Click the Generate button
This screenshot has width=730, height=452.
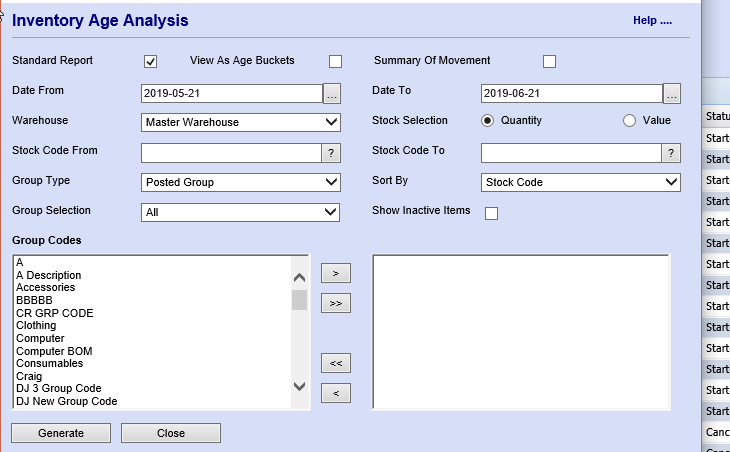tap(61, 433)
